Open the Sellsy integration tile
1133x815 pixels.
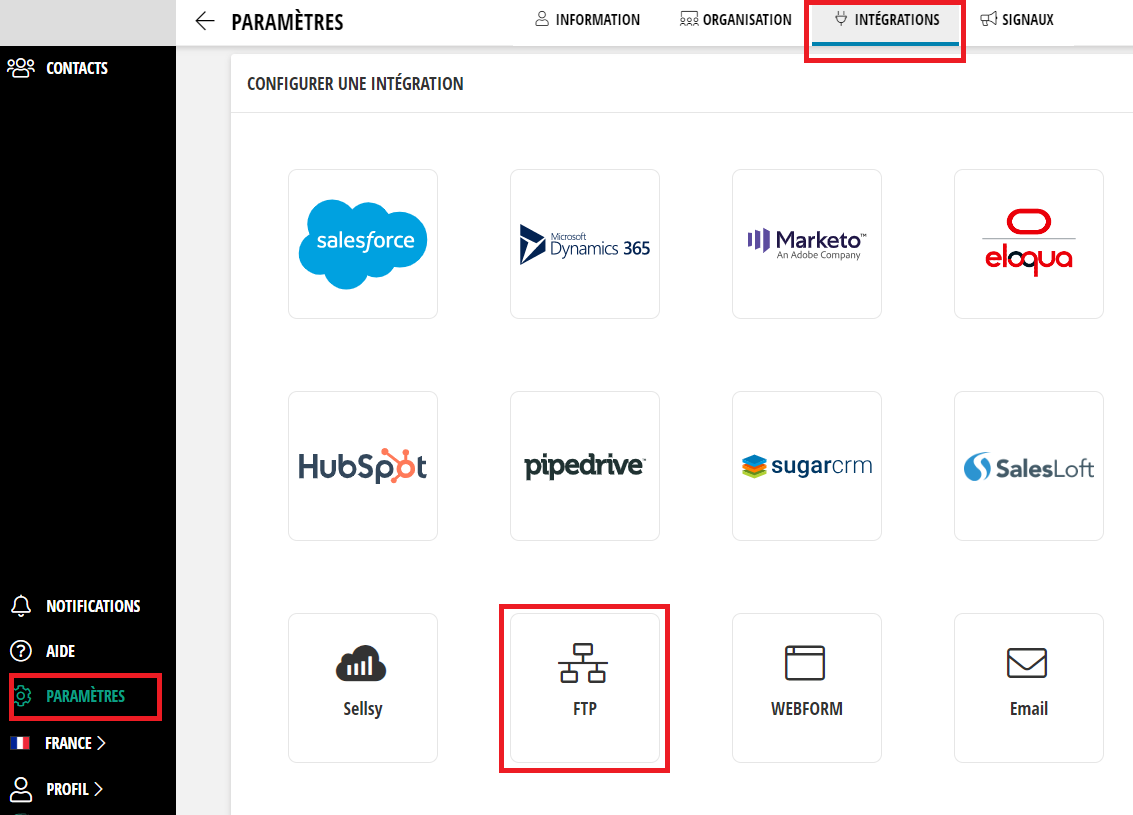(363, 688)
